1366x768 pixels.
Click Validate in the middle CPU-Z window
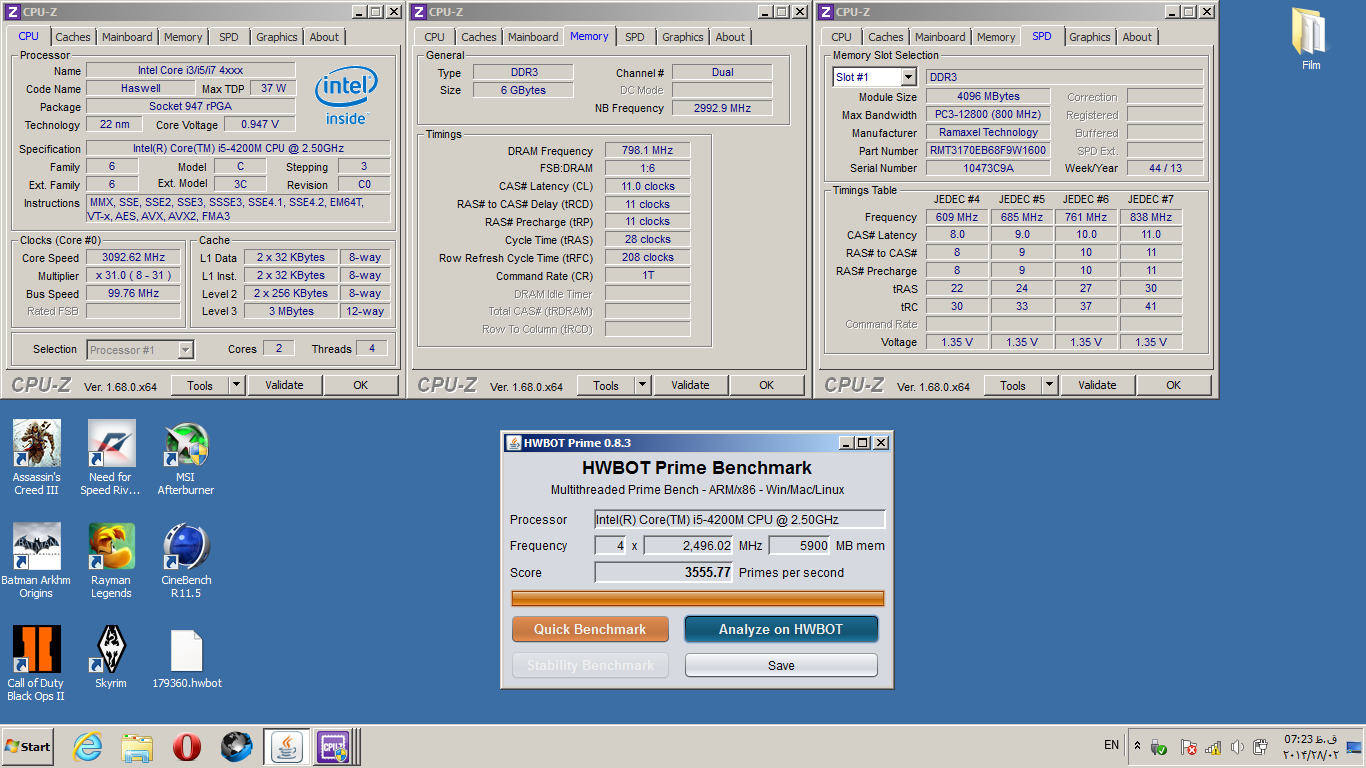coord(690,385)
